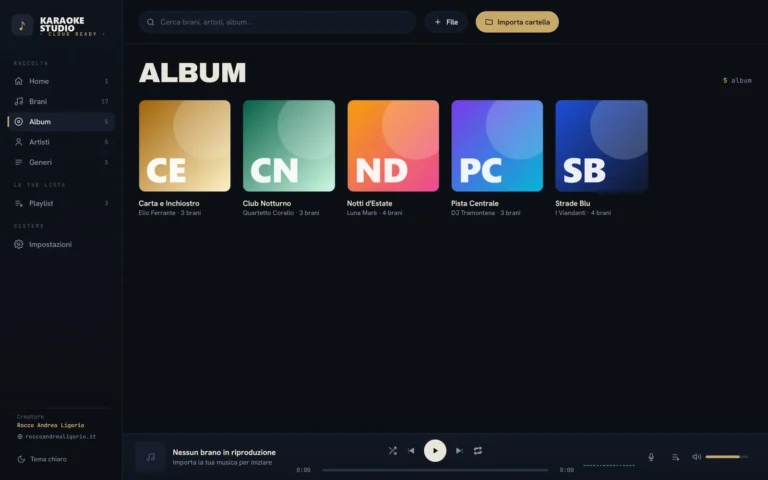This screenshot has height=480, width=768.
Task: Click the Notti d'Estate title
Action: (370, 203)
